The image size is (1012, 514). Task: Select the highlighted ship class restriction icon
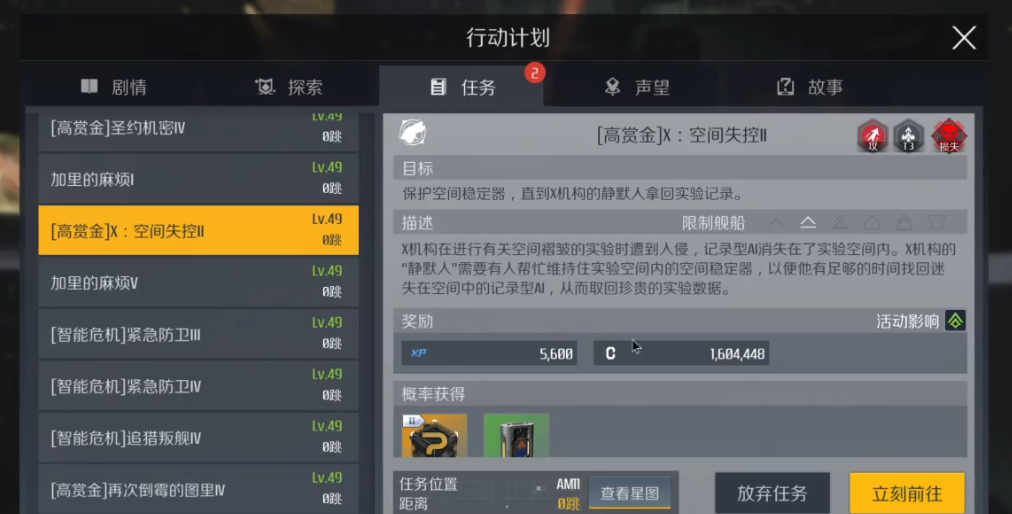808,223
